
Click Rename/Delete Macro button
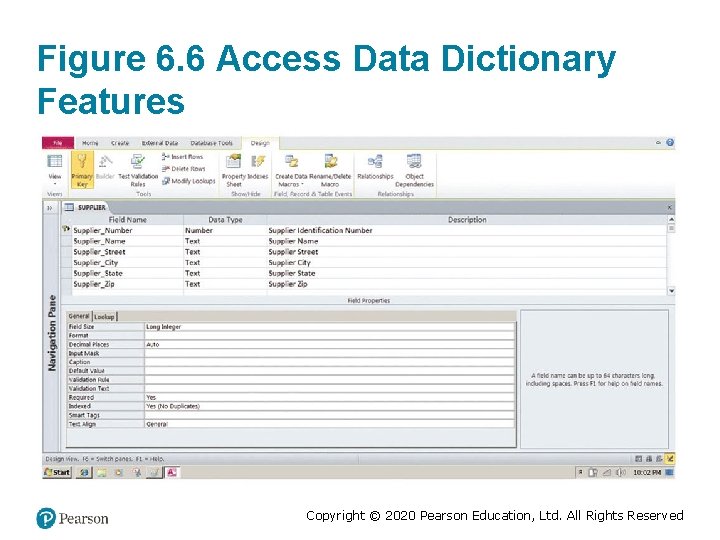click(x=330, y=170)
